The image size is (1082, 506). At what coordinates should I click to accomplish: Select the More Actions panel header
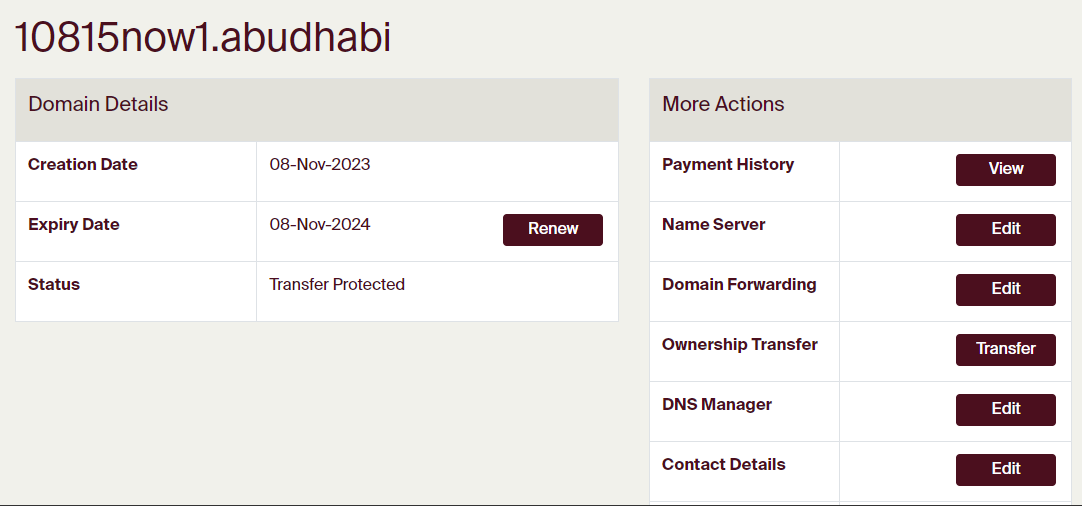(x=723, y=105)
